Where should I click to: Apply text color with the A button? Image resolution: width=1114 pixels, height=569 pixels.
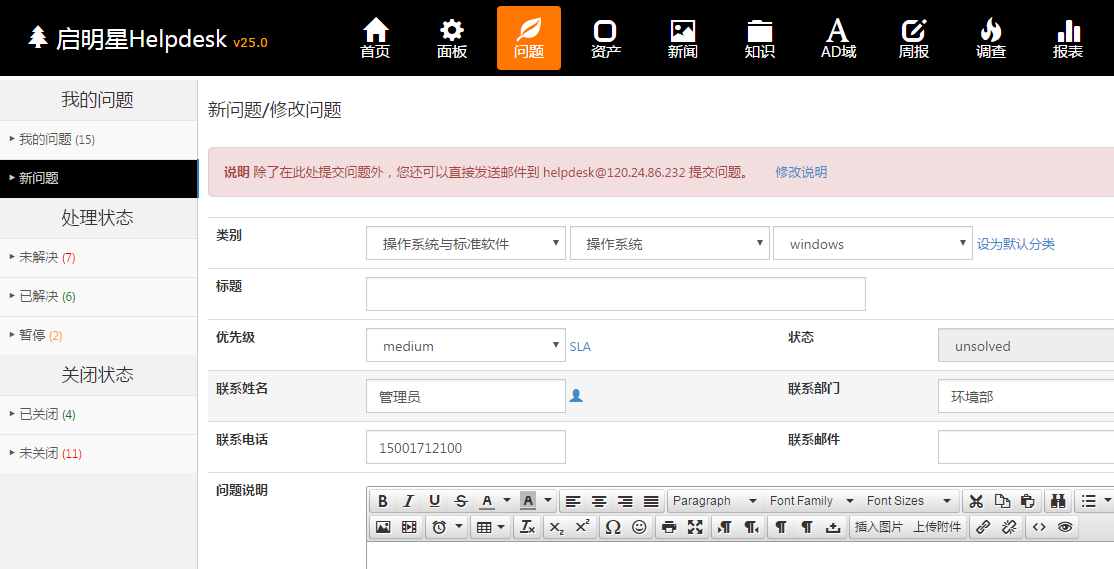[x=487, y=502]
